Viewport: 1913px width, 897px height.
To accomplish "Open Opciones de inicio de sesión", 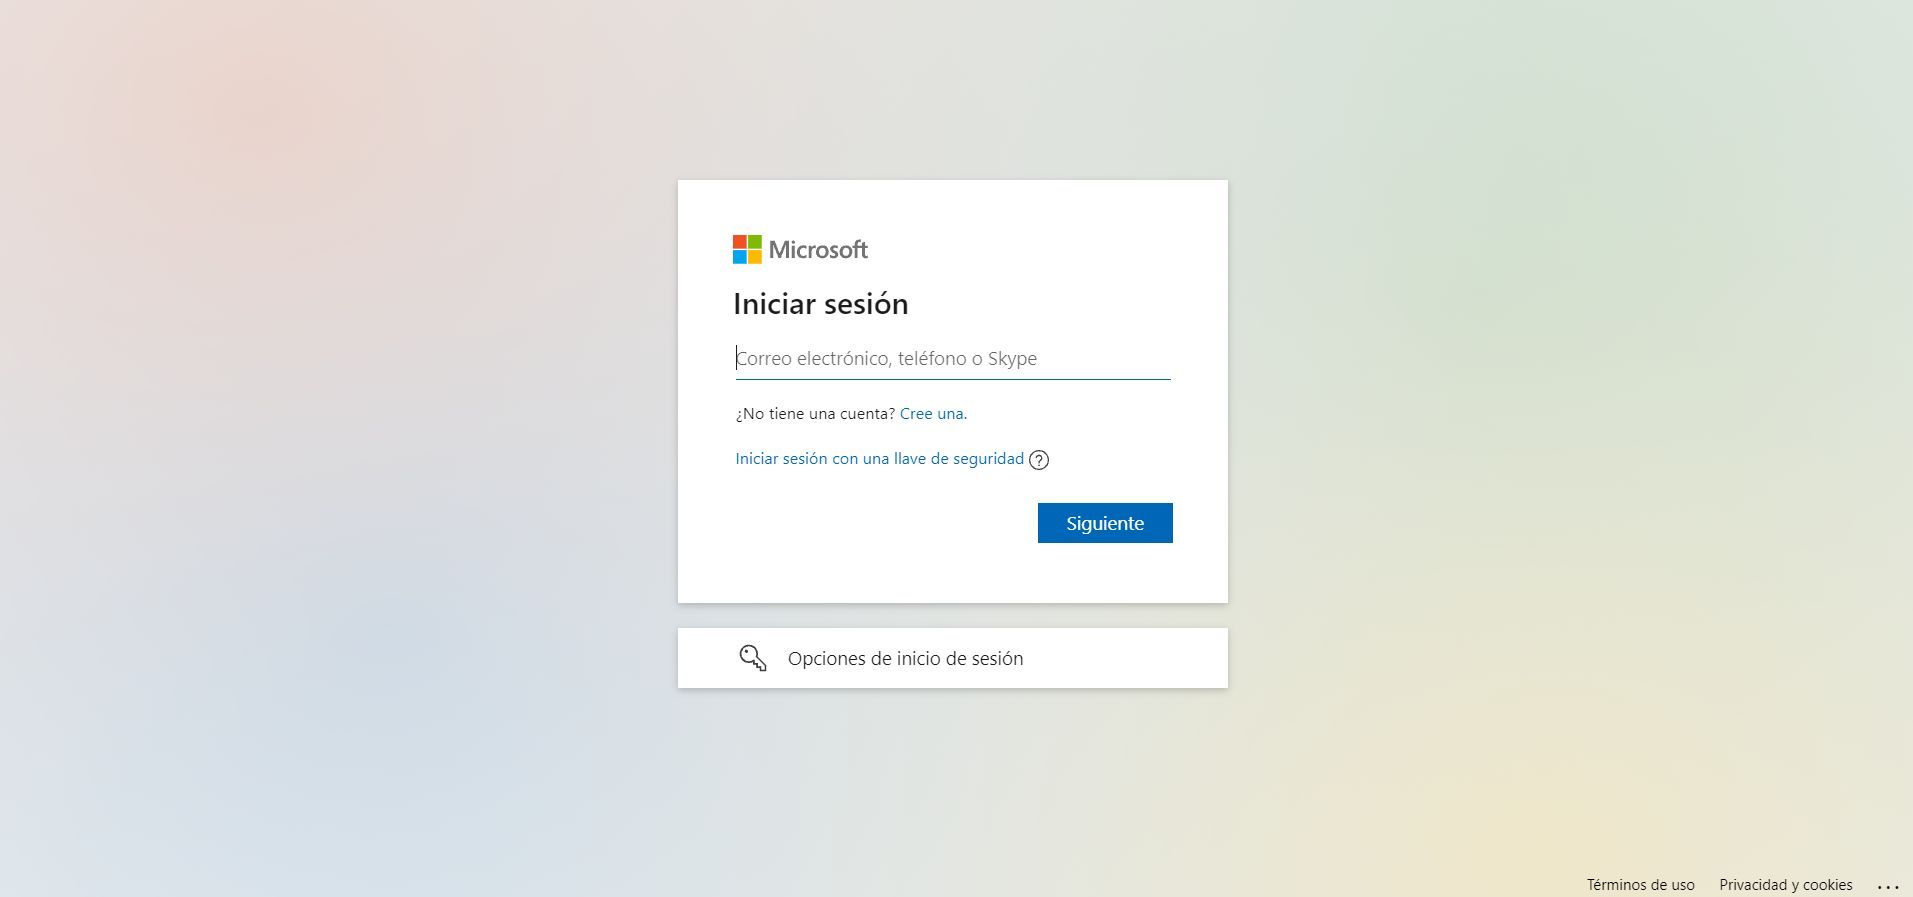I will tap(953, 658).
